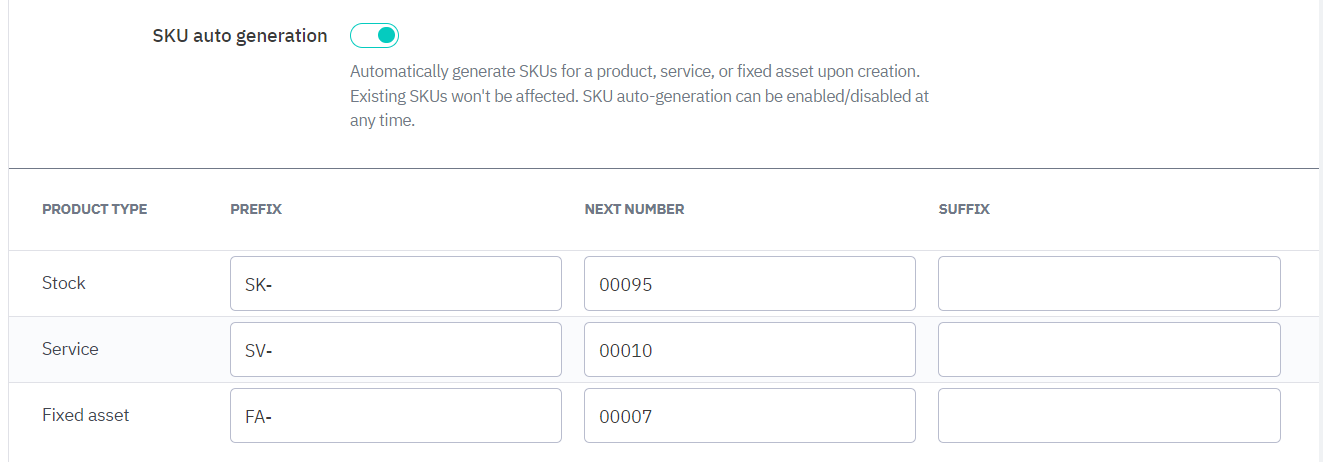Toggle the SKU auto generation switch
Screen dimensions: 1323x462
pos(375,36)
